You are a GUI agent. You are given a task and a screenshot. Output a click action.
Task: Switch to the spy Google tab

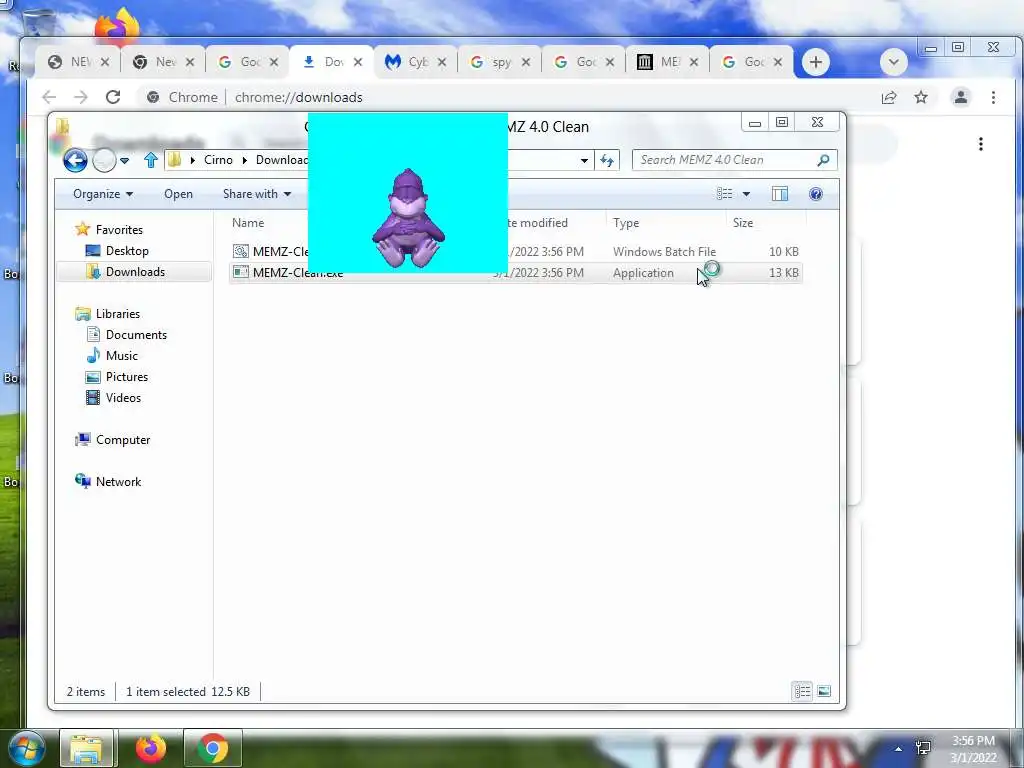pos(500,62)
